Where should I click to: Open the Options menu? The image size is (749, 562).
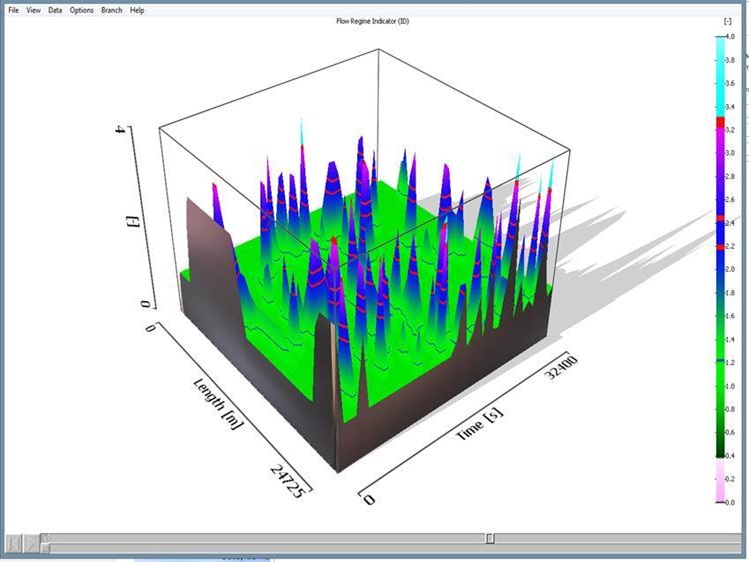[81, 10]
